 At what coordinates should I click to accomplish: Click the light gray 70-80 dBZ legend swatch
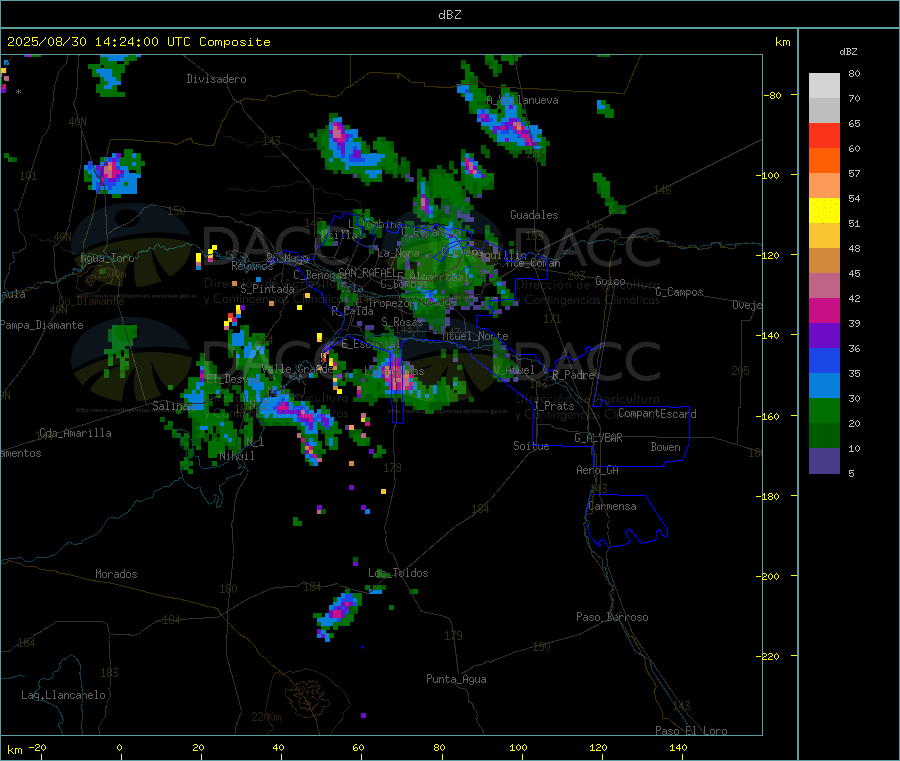(824, 86)
